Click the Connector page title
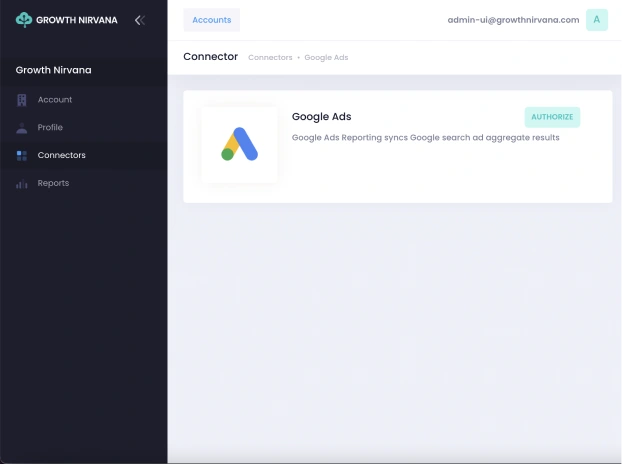This screenshot has width=622, height=464. tap(211, 57)
